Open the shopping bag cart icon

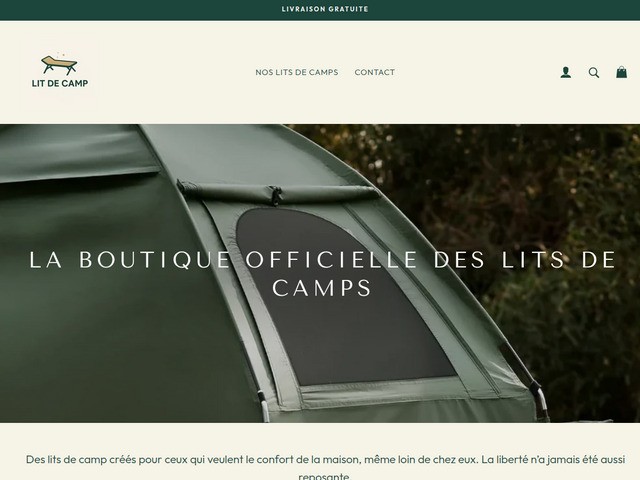621,72
